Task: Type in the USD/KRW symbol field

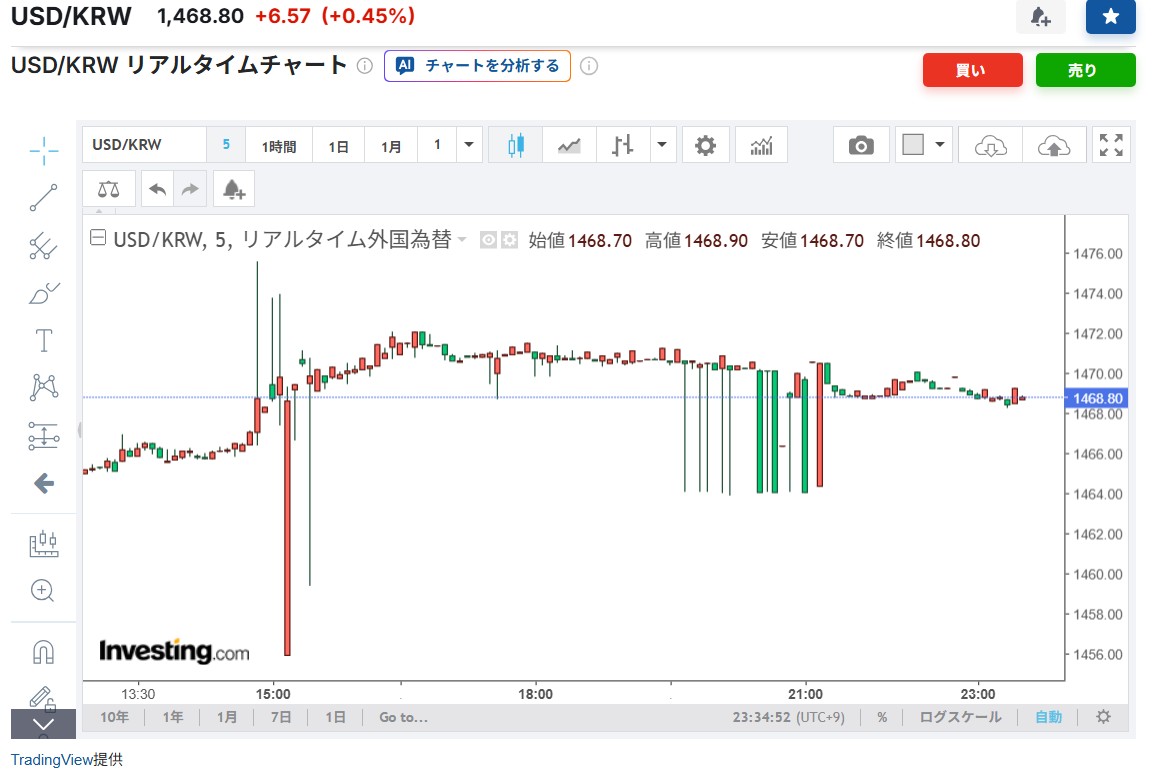Action: 143,145
